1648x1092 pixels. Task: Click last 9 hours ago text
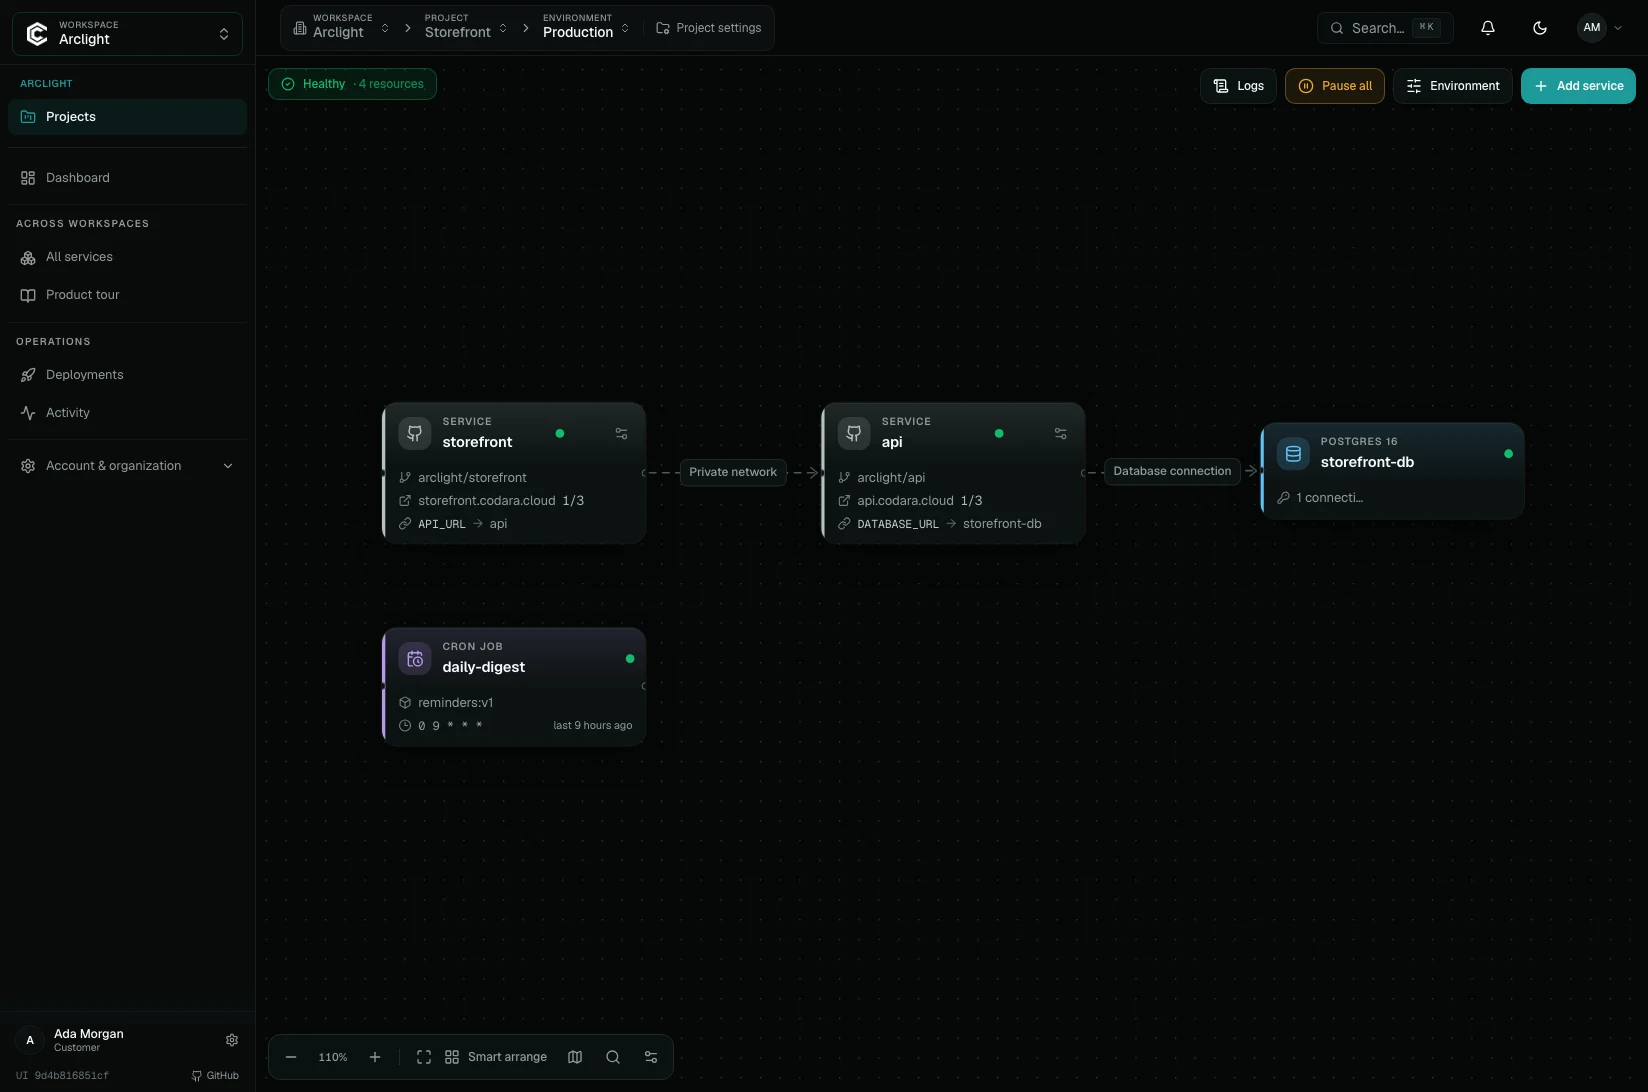(x=593, y=726)
